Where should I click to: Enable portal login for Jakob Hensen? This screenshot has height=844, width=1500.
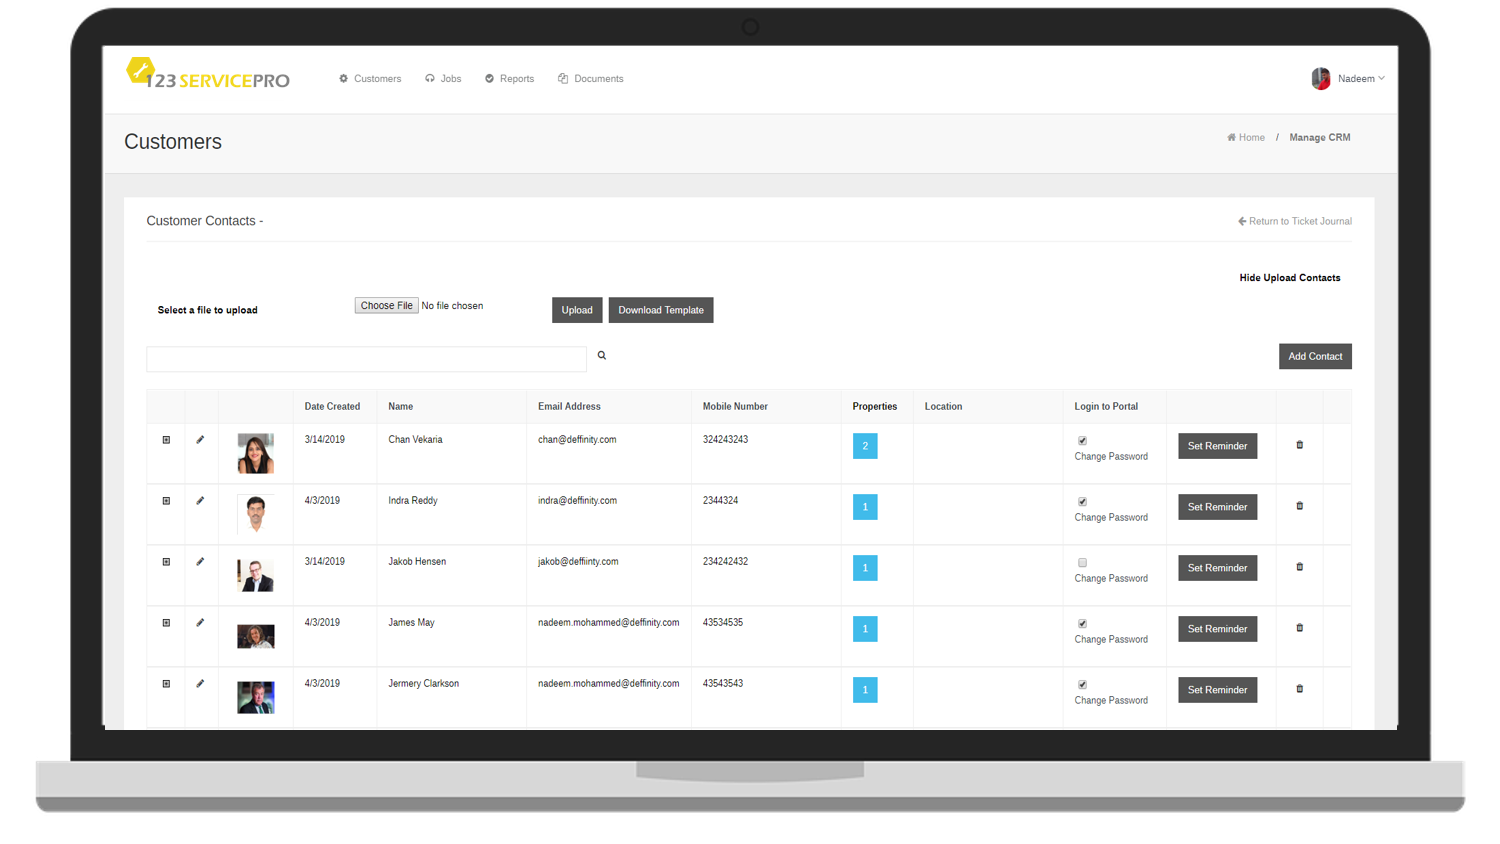click(1082, 563)
